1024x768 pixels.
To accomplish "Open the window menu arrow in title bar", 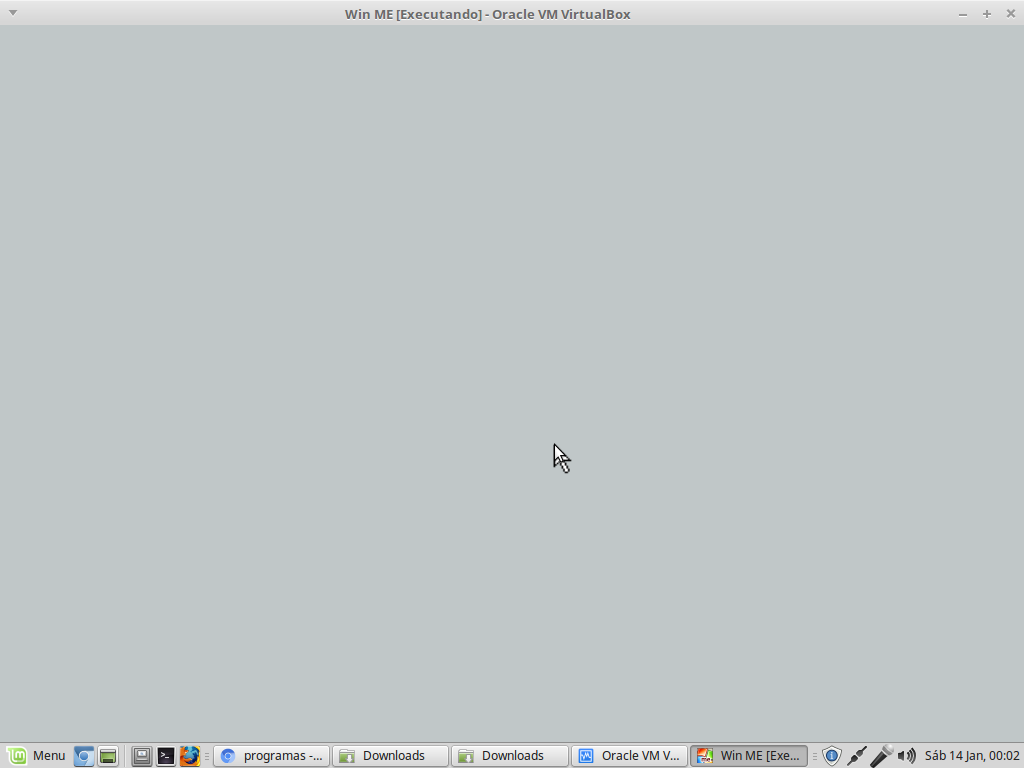I will (x=12, y=13).
